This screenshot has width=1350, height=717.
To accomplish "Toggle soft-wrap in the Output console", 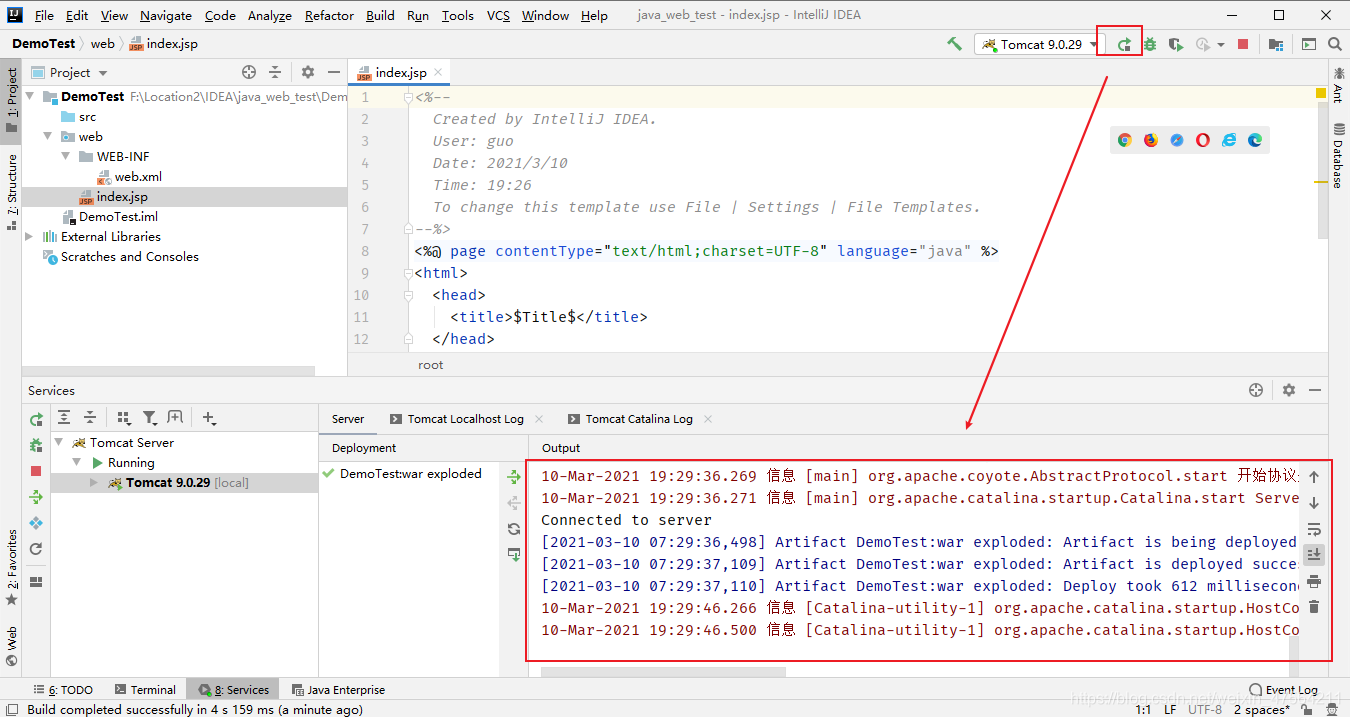I will [x=1314, y=529].
